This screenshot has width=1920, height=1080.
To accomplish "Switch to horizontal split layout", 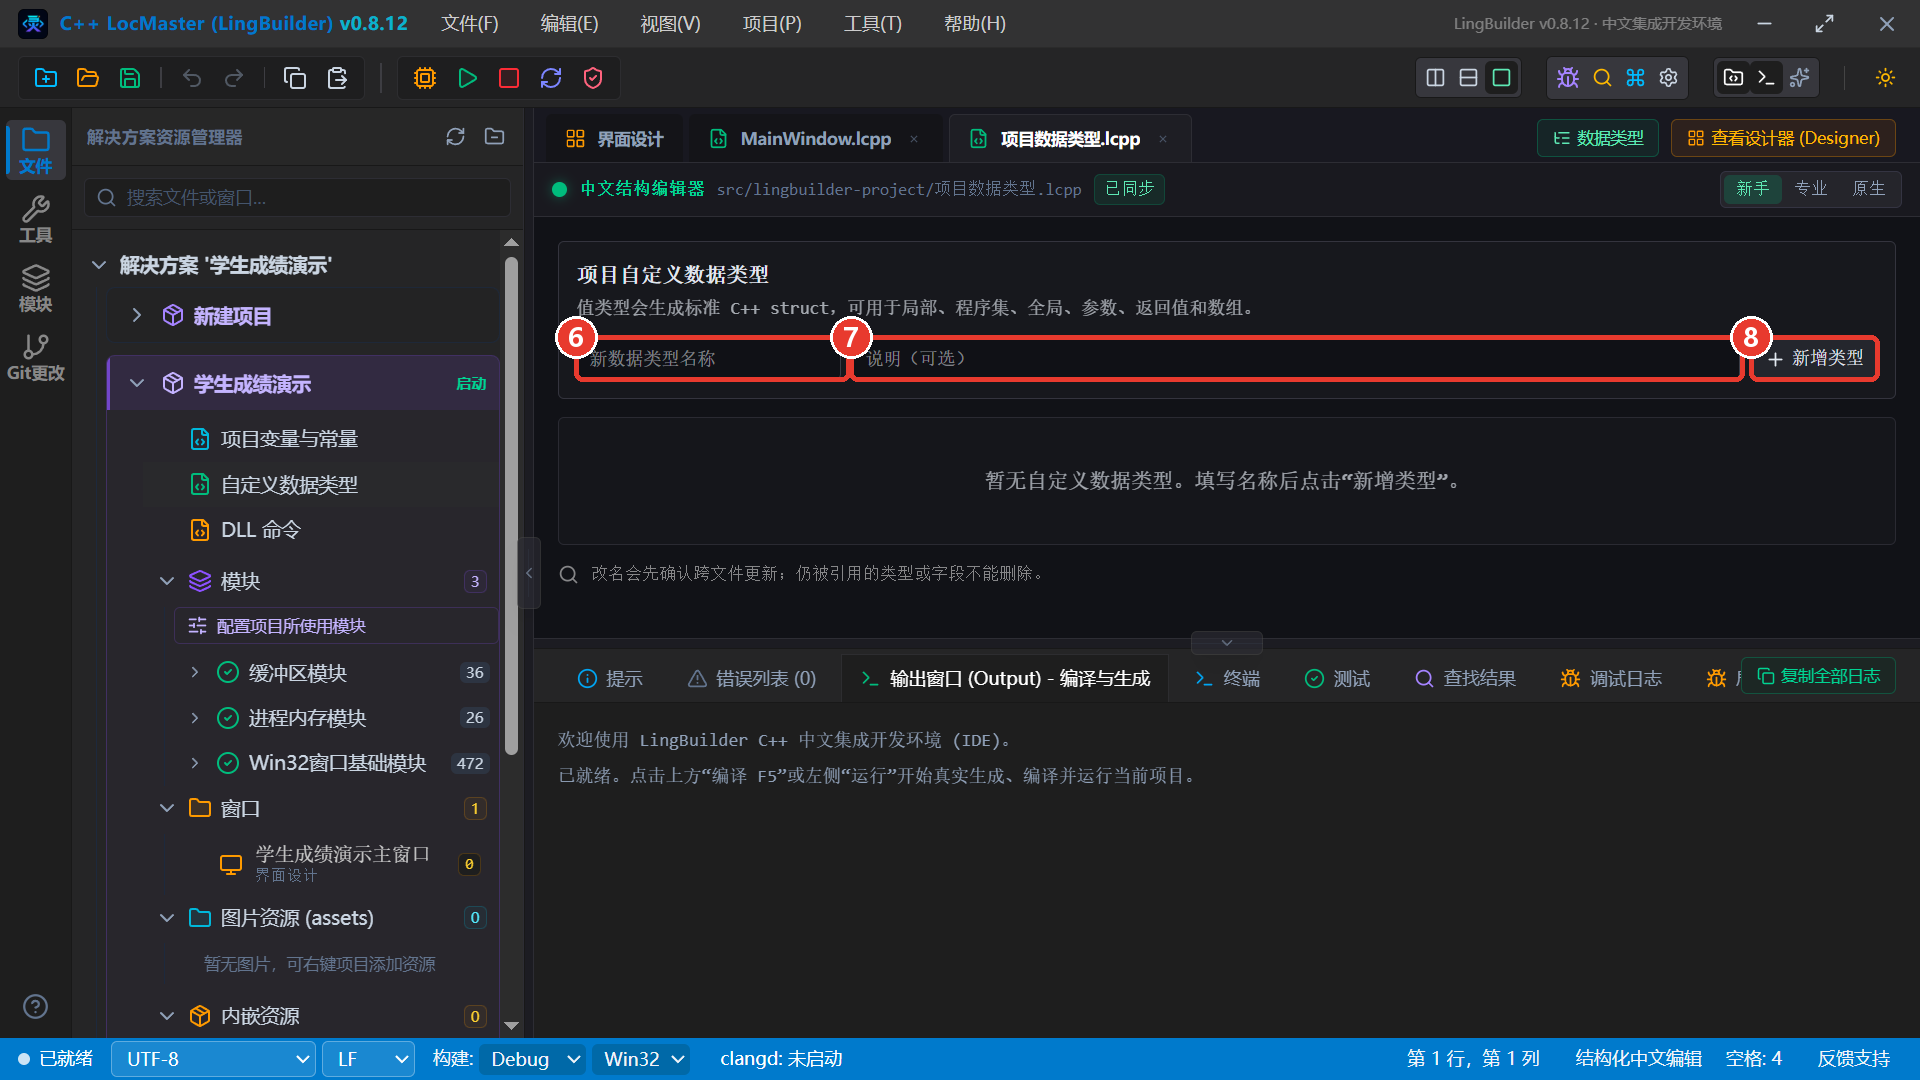I will [x=1468, y=78].
